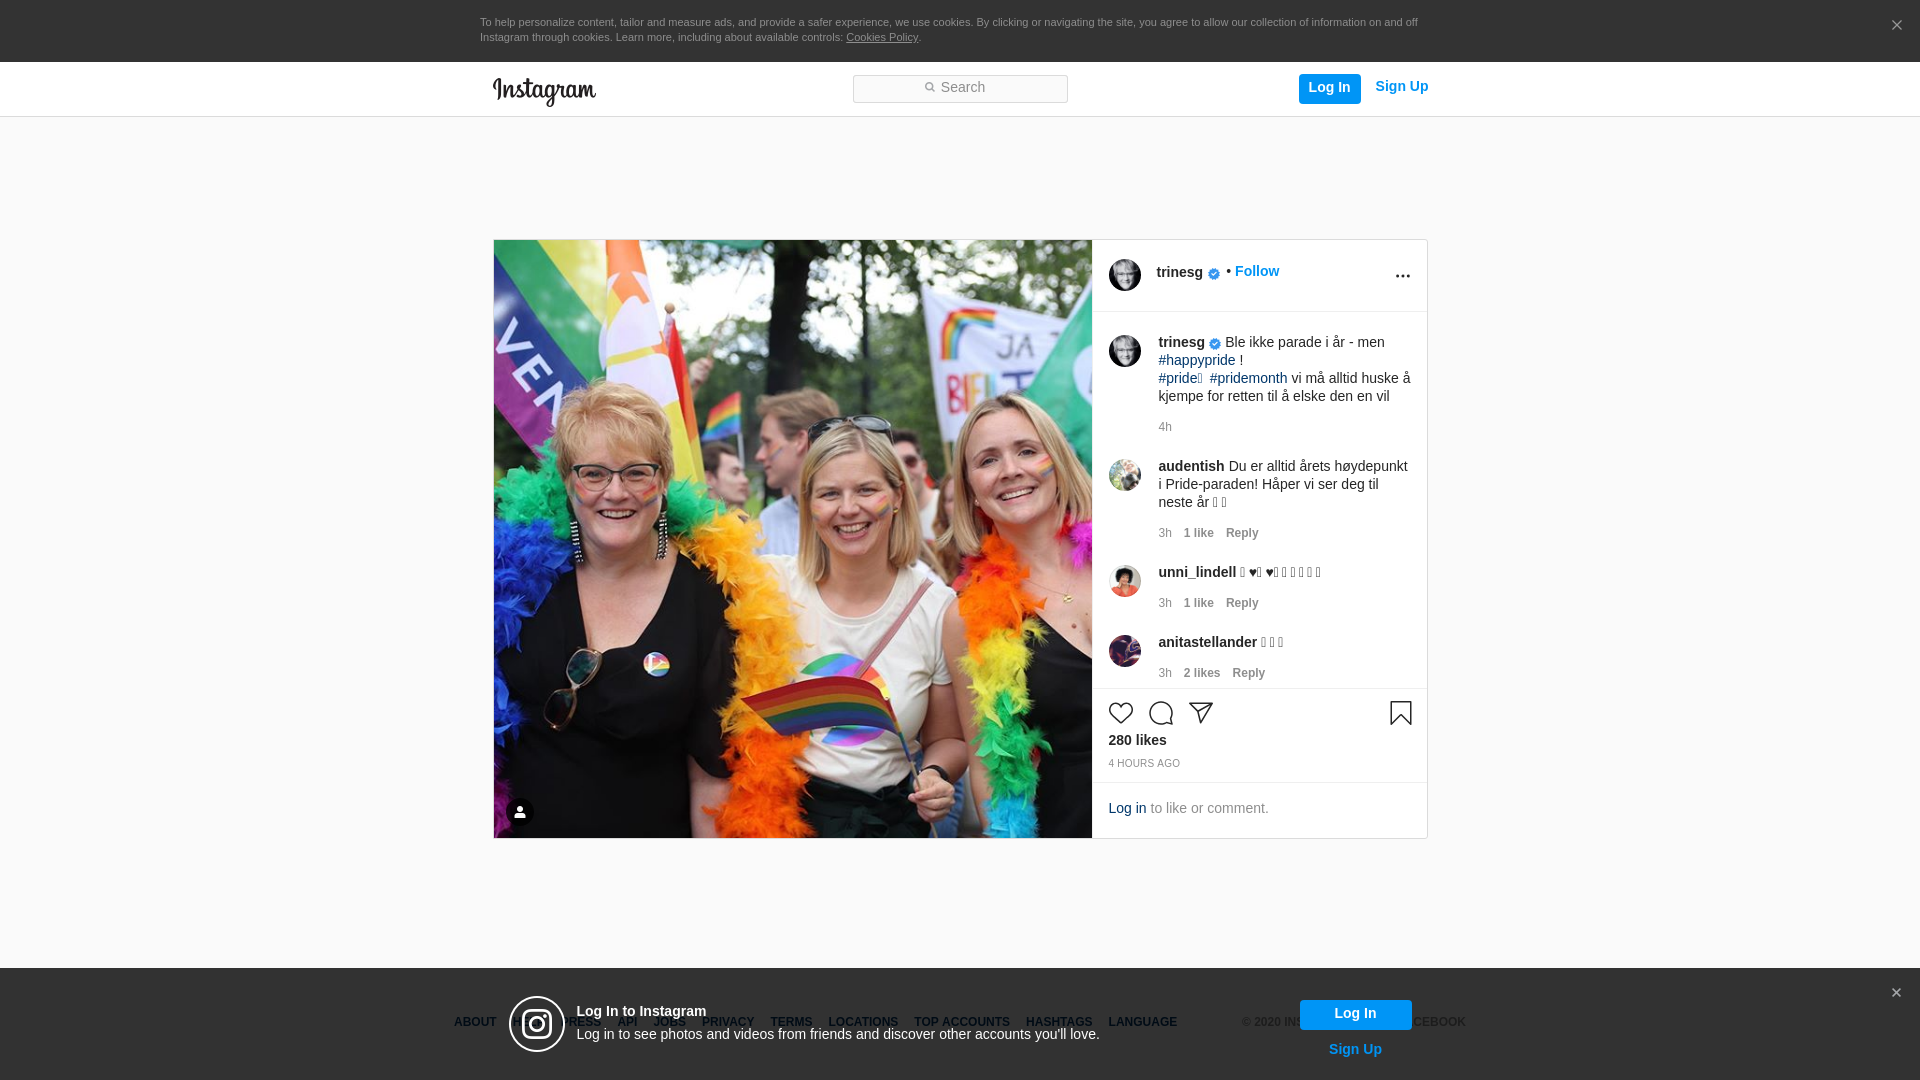
Task: Open audentish commenter avatar
Action: click(x=1124, y=475)
